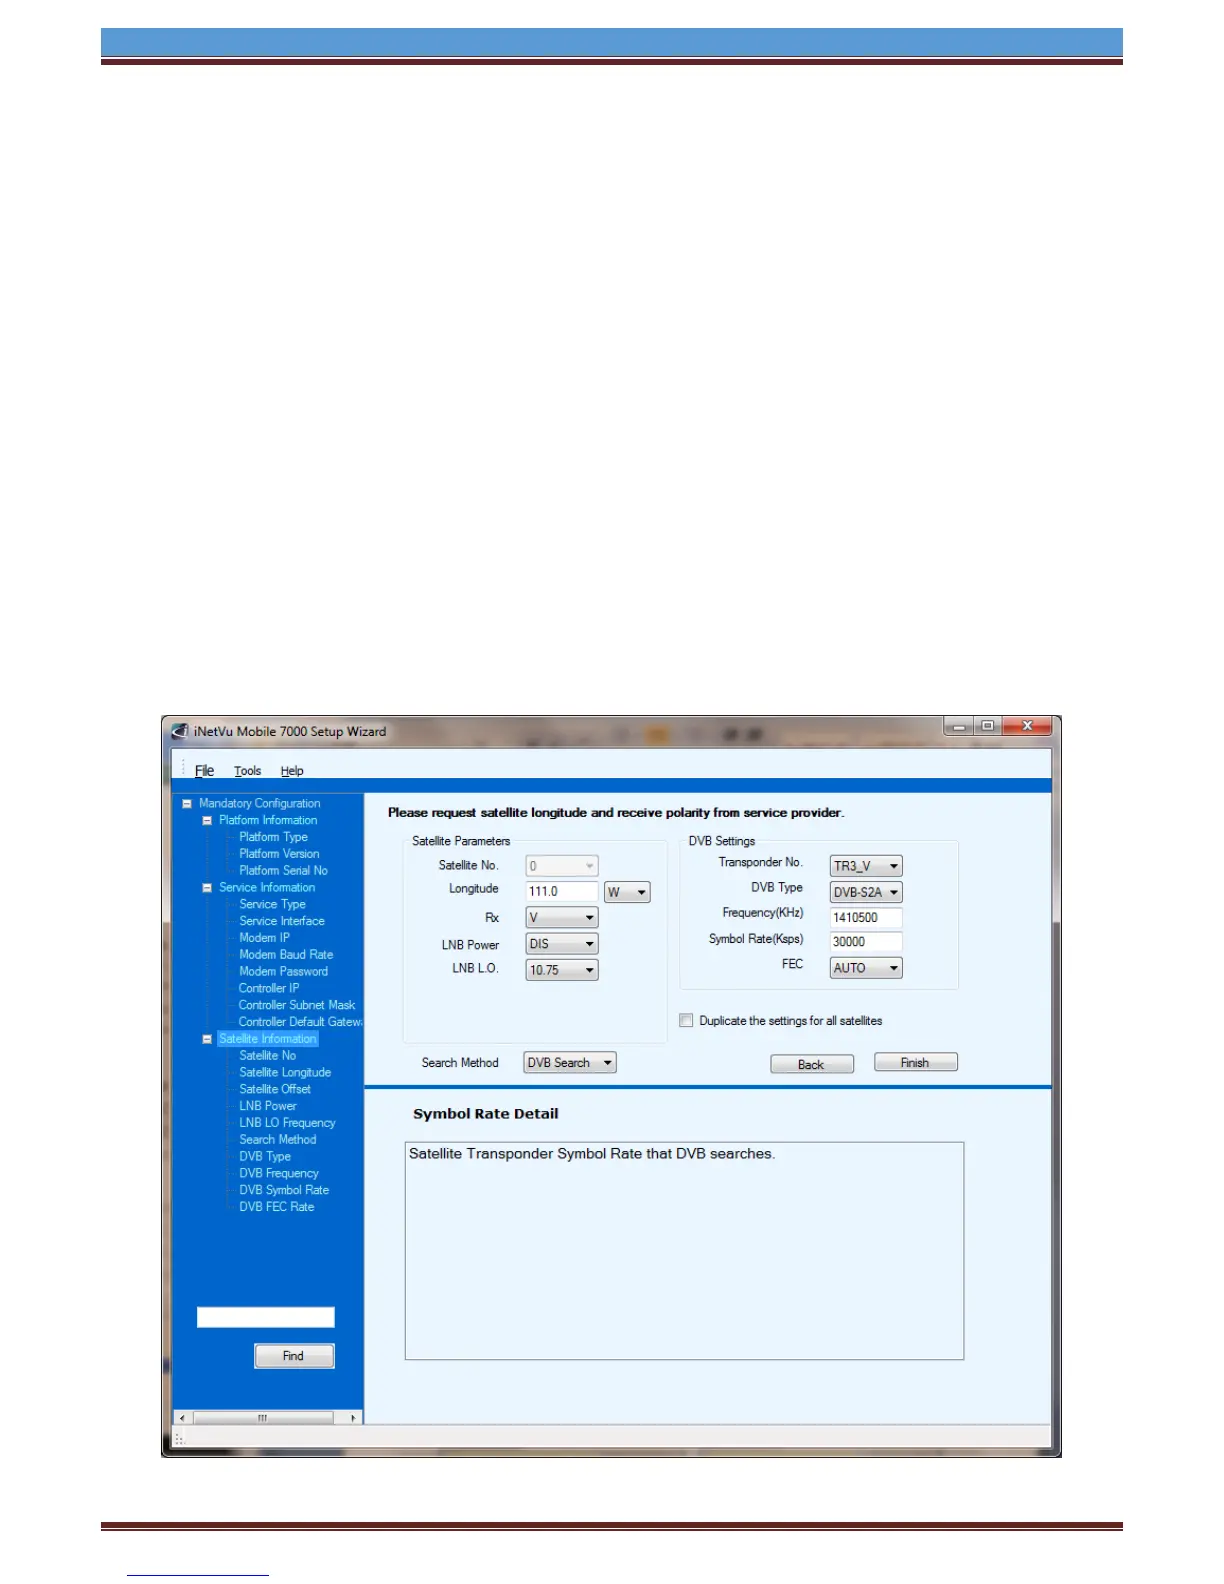
Task: Click the Back button
Action: click(x=812, y=1064)
